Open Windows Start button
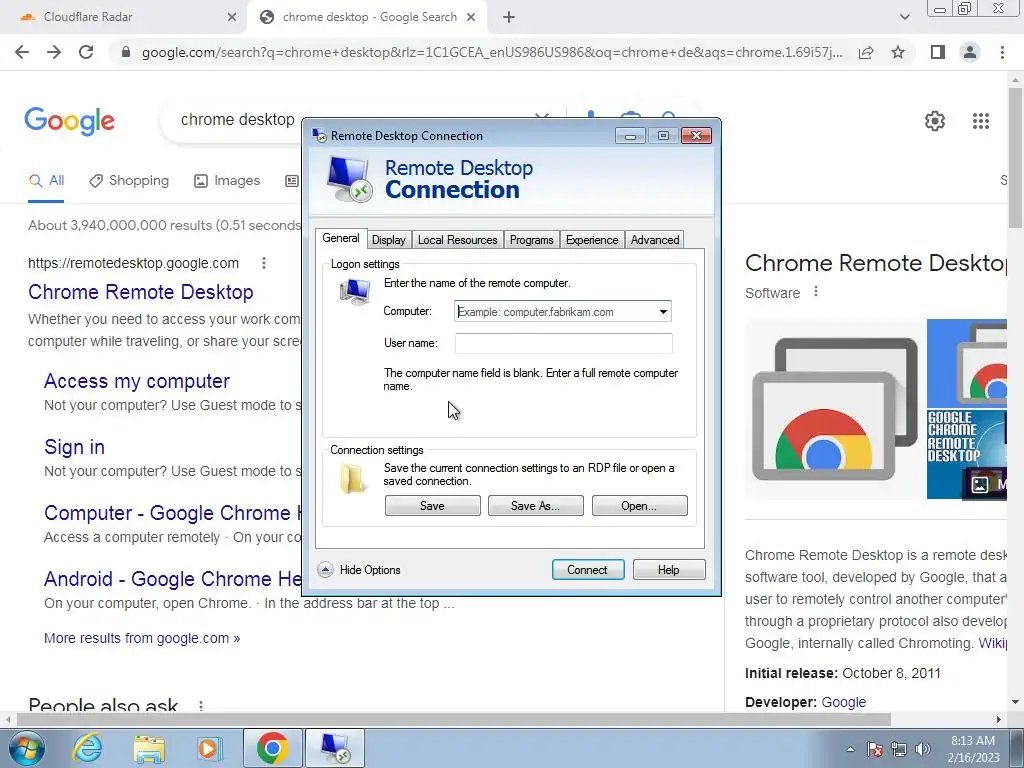 tap(26, 748)
